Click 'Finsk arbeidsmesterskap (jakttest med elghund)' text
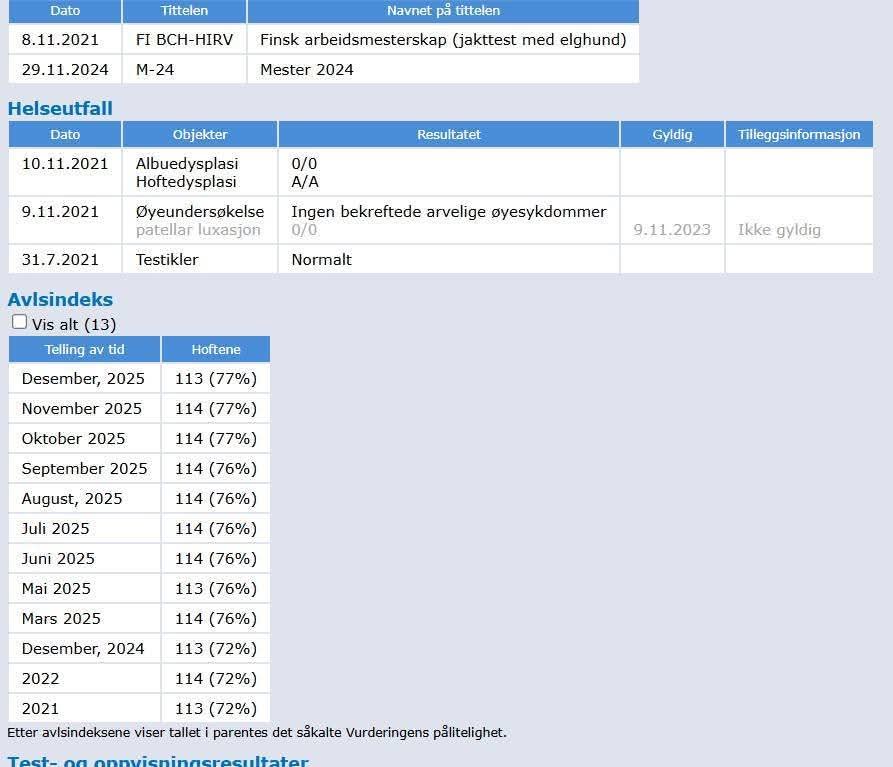 [x=443, y=40]
